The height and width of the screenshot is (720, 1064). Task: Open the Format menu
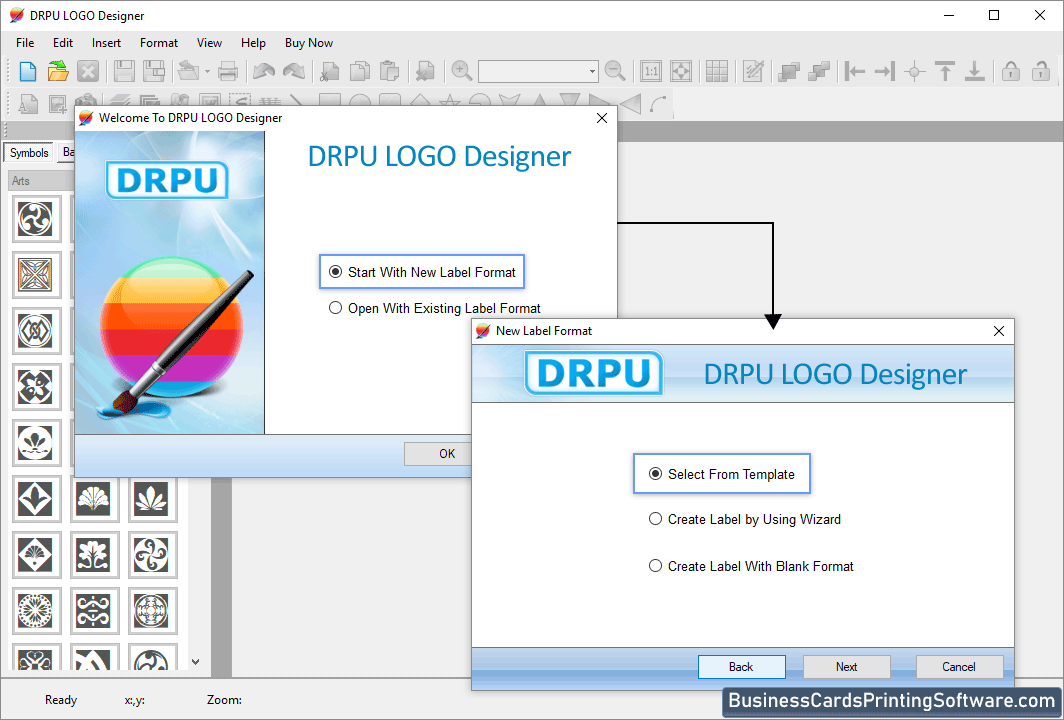coord(159,43)
